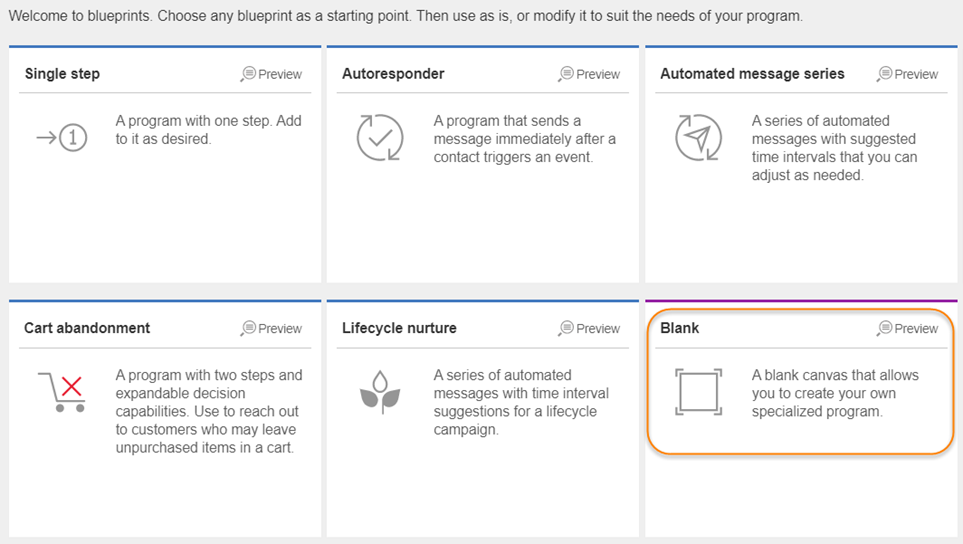Viewport: 963px width, 544px height.
Task: Click the Single step arrow-and-one icon
Action: tap(61, 138)
